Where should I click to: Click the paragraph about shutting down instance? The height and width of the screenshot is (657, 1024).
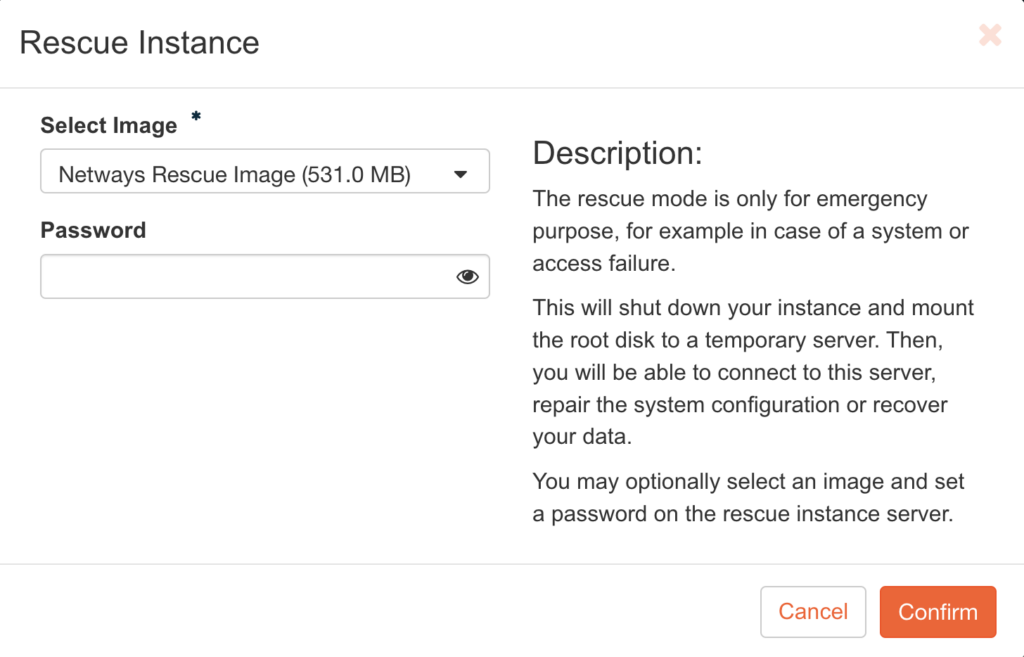point(753,372)
